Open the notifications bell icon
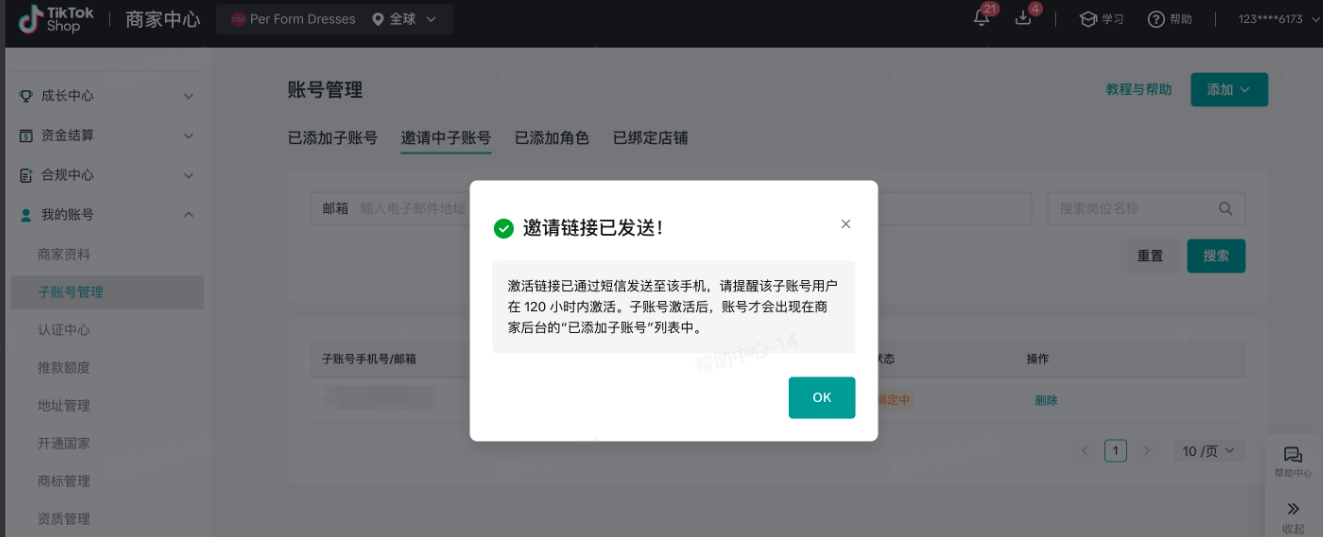The image size is (1323, 537). tap(982, 18)
